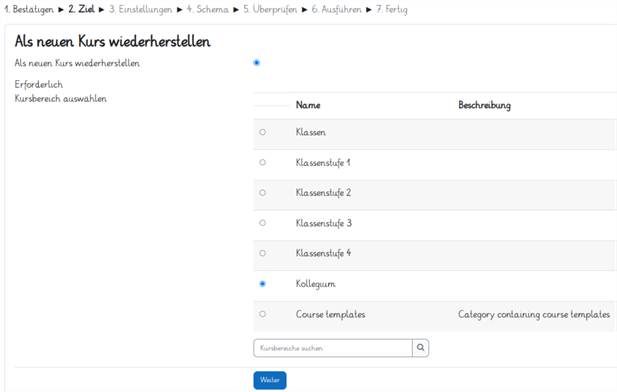Screen dimensions: 617x392
Task: Click step '4. Schema' in progress bar
Action: tap(207, 9)
